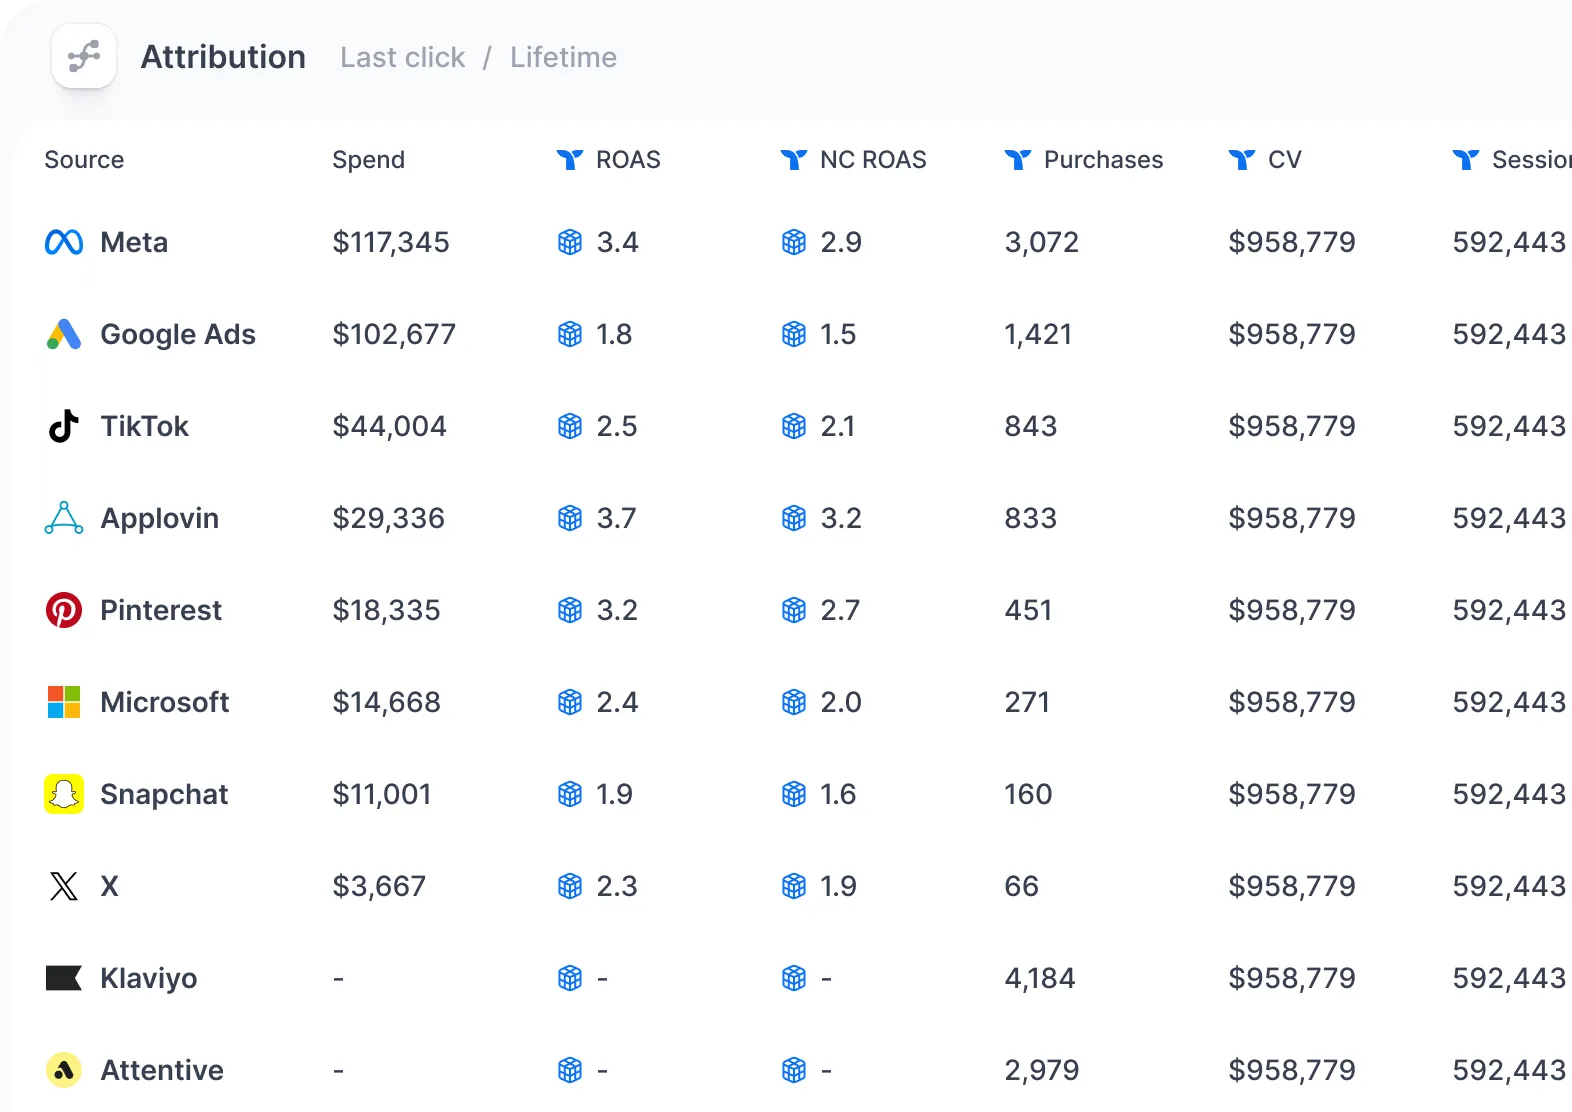Click the pixel cube icon in X NC ROAS cell
Viewport: 1572px width, 1112px height.
coord(794,886)
